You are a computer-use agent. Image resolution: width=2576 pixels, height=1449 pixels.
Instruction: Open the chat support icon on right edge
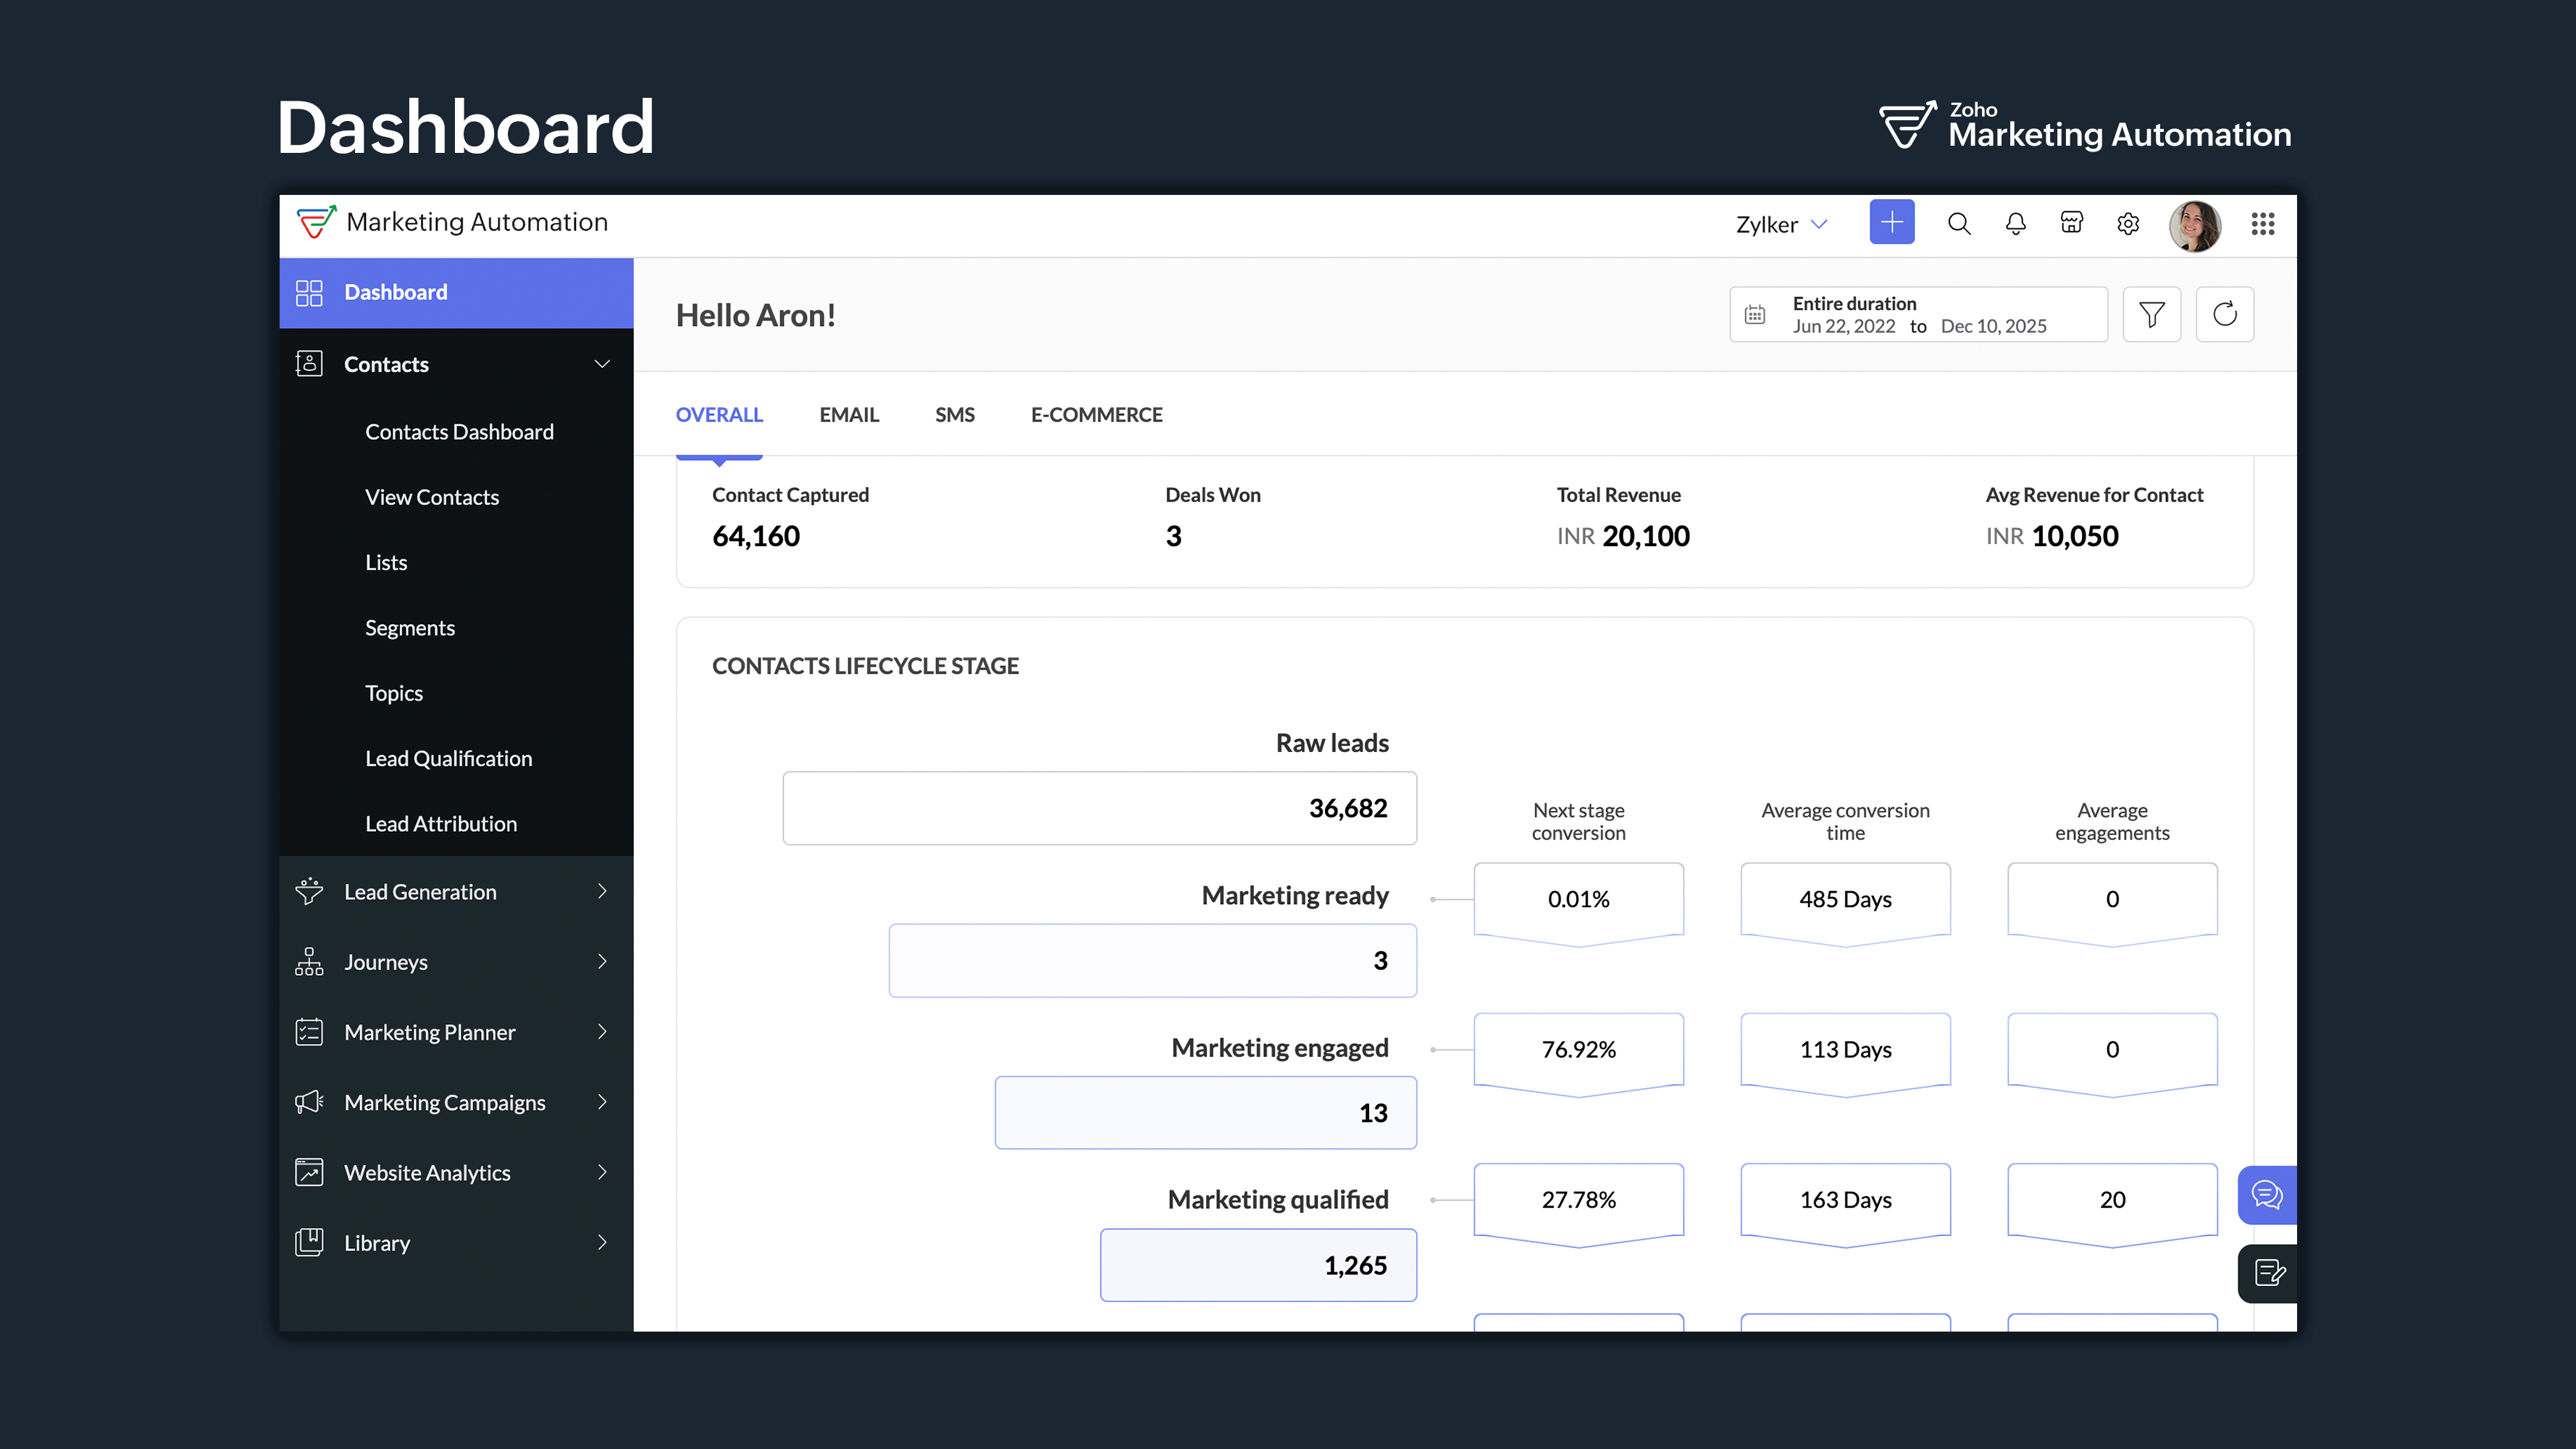[2267, 1194]
